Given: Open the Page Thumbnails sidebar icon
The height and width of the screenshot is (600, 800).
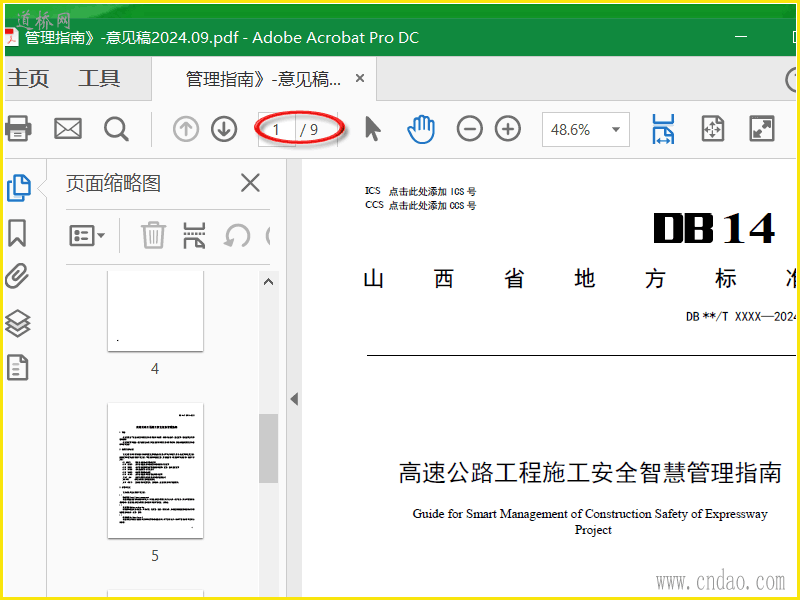Looking at the screenshot, I should pos(19,188).
